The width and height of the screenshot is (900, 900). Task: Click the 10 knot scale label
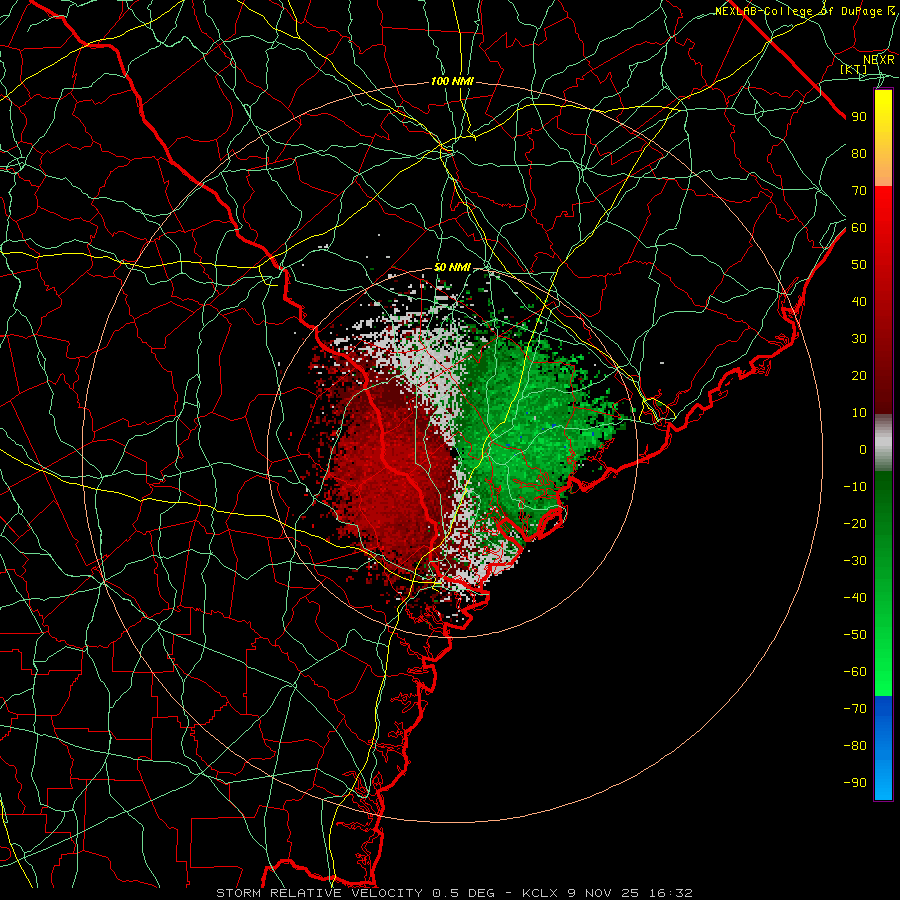click(x=859, y=413)
